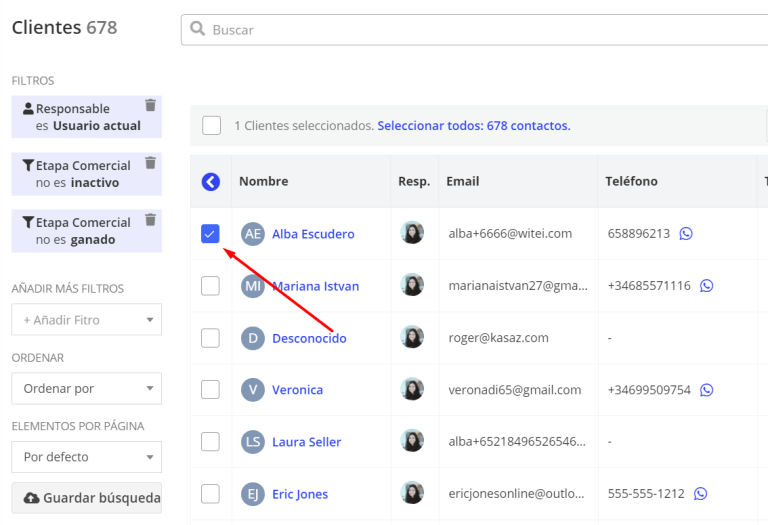Click the Buscar search field
The height and width of the screenshot is (525, 768).
474,30
